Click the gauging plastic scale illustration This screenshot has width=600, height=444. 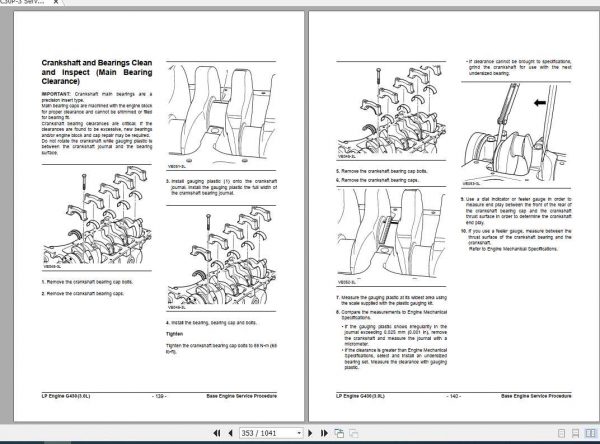point(391,236)
